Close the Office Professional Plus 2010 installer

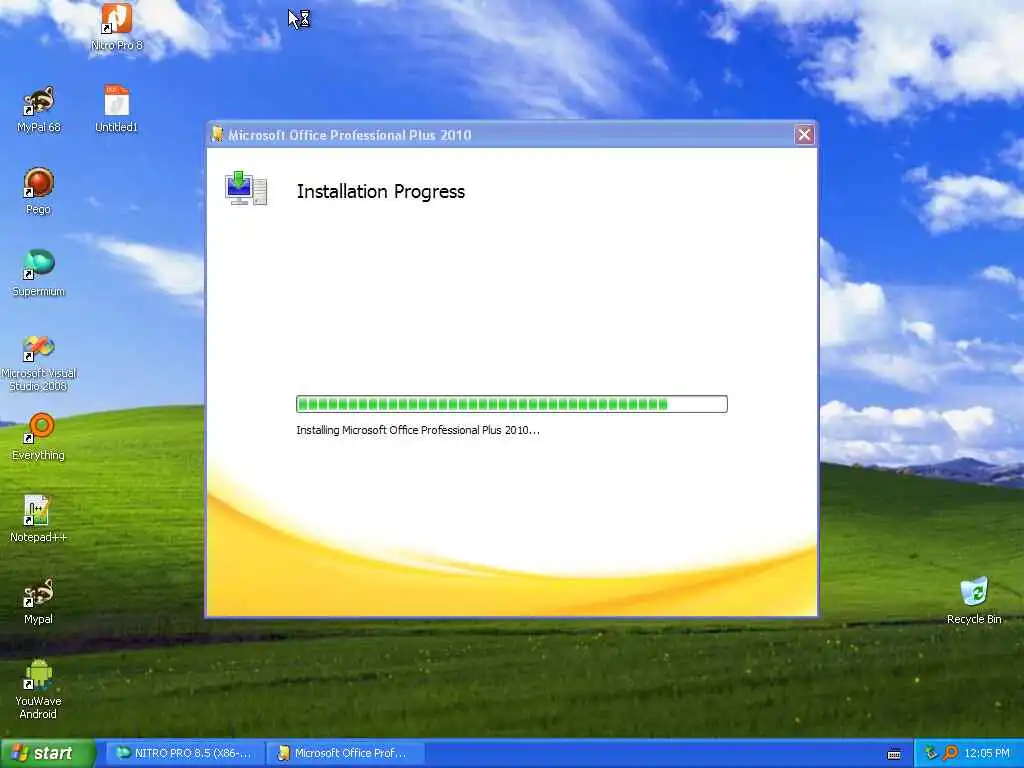point(804,135)
